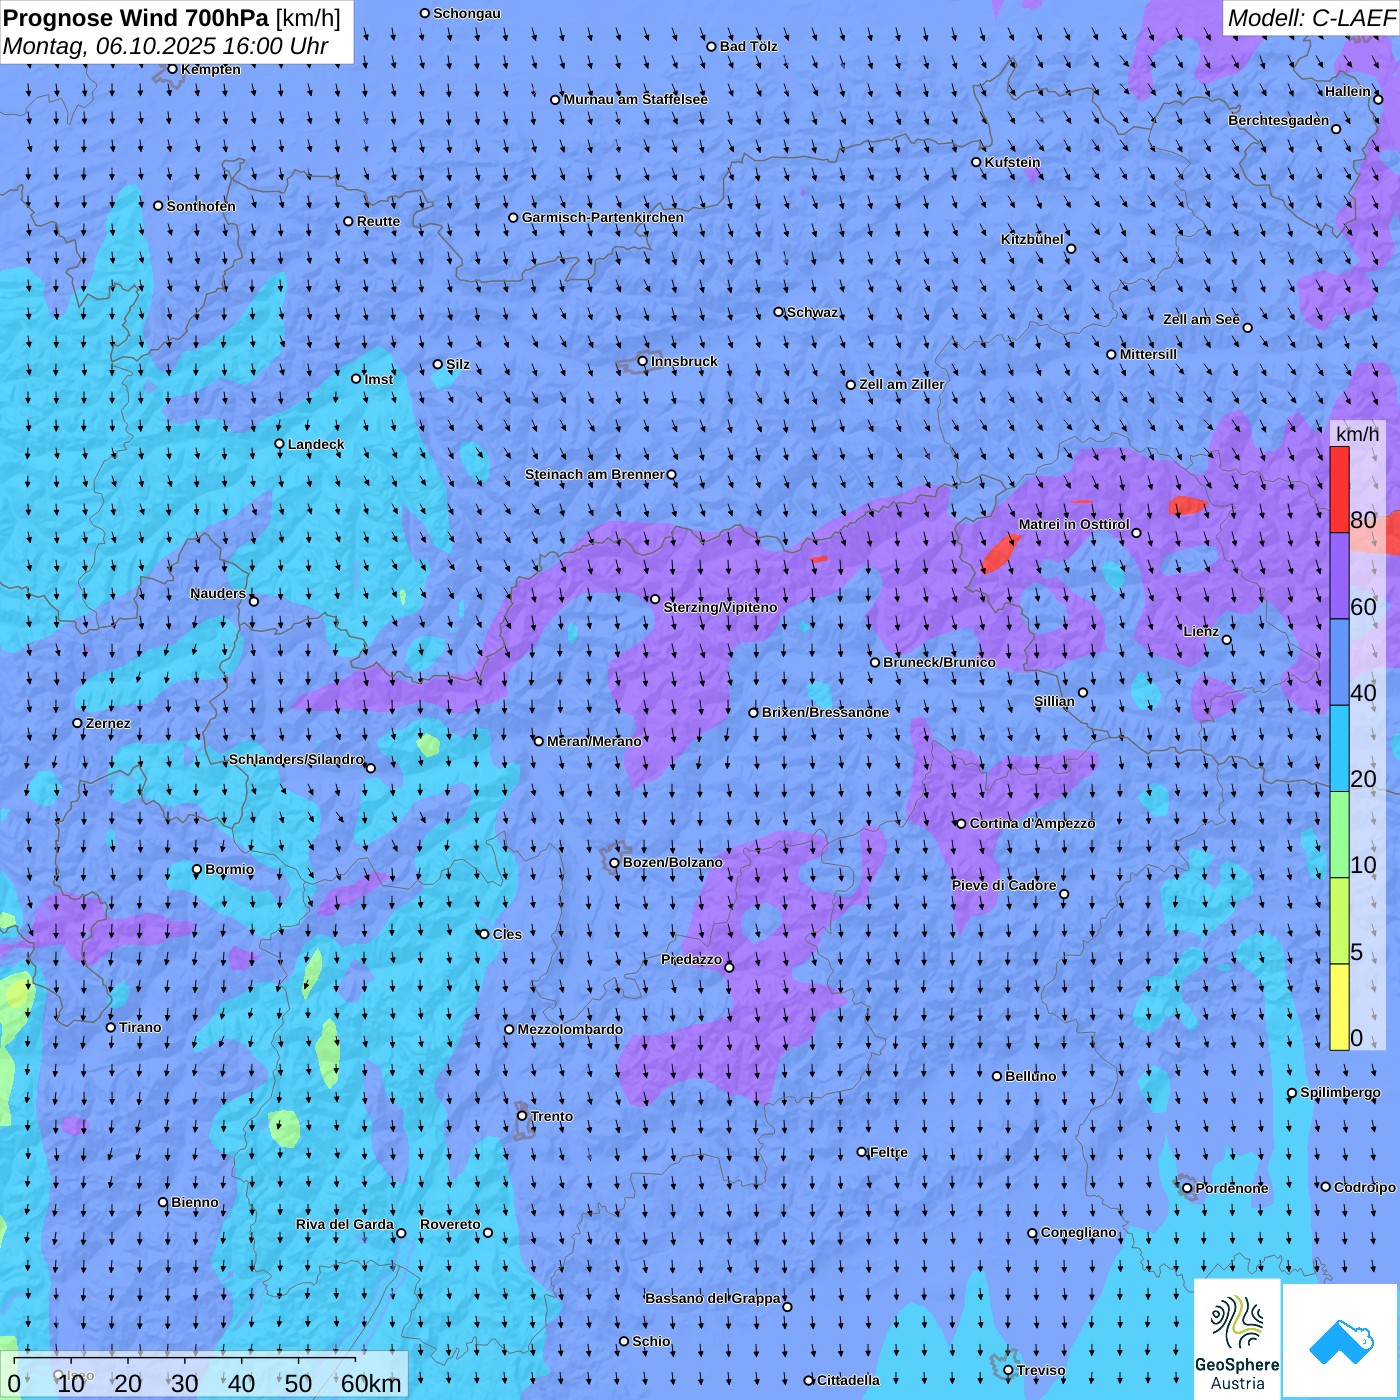Click the 'Mezzolombardo' label

[570, 1029]
